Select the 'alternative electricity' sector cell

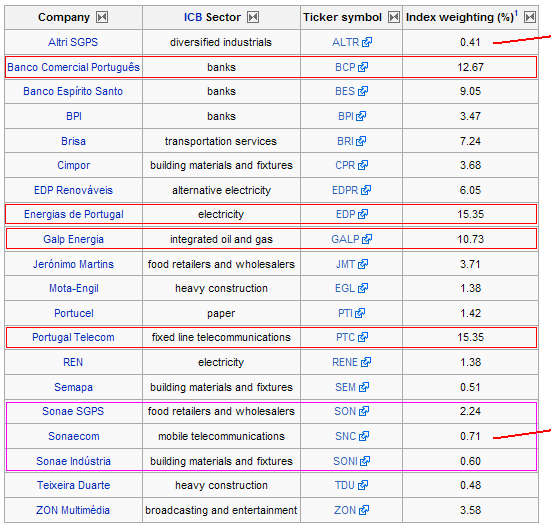(221, 190)
